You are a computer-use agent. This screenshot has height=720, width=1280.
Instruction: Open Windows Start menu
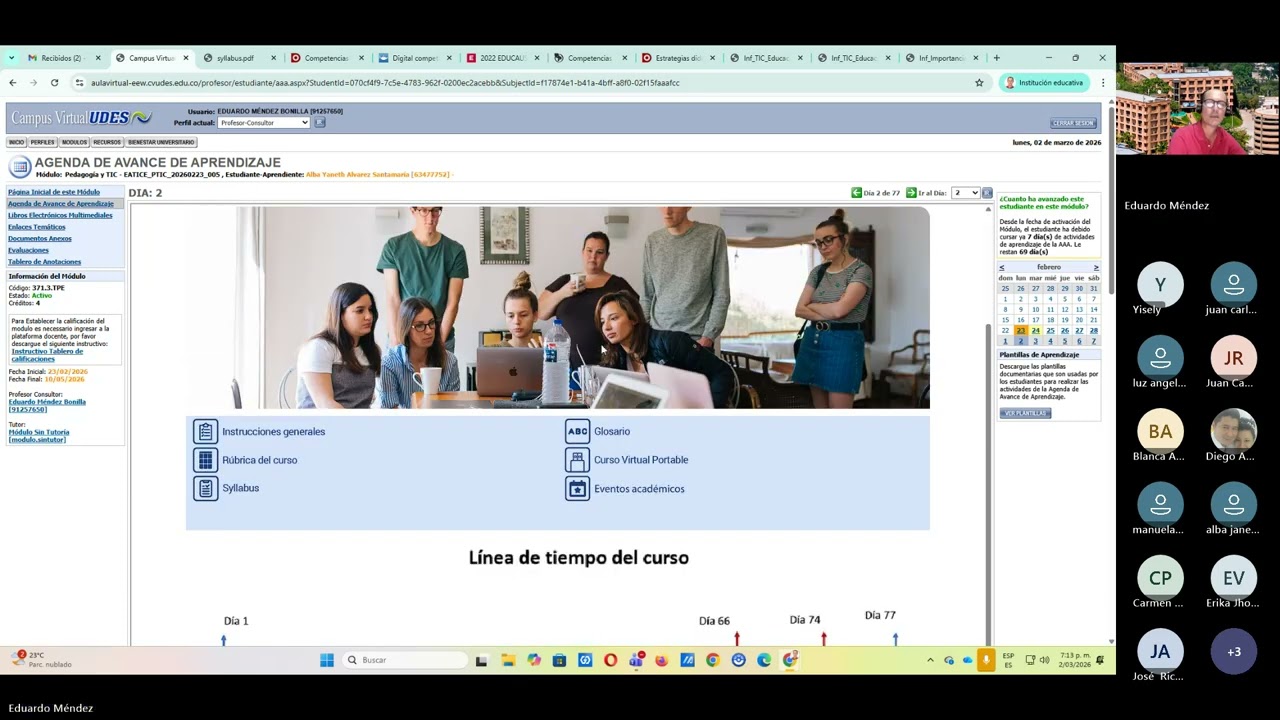pos(327,660)
